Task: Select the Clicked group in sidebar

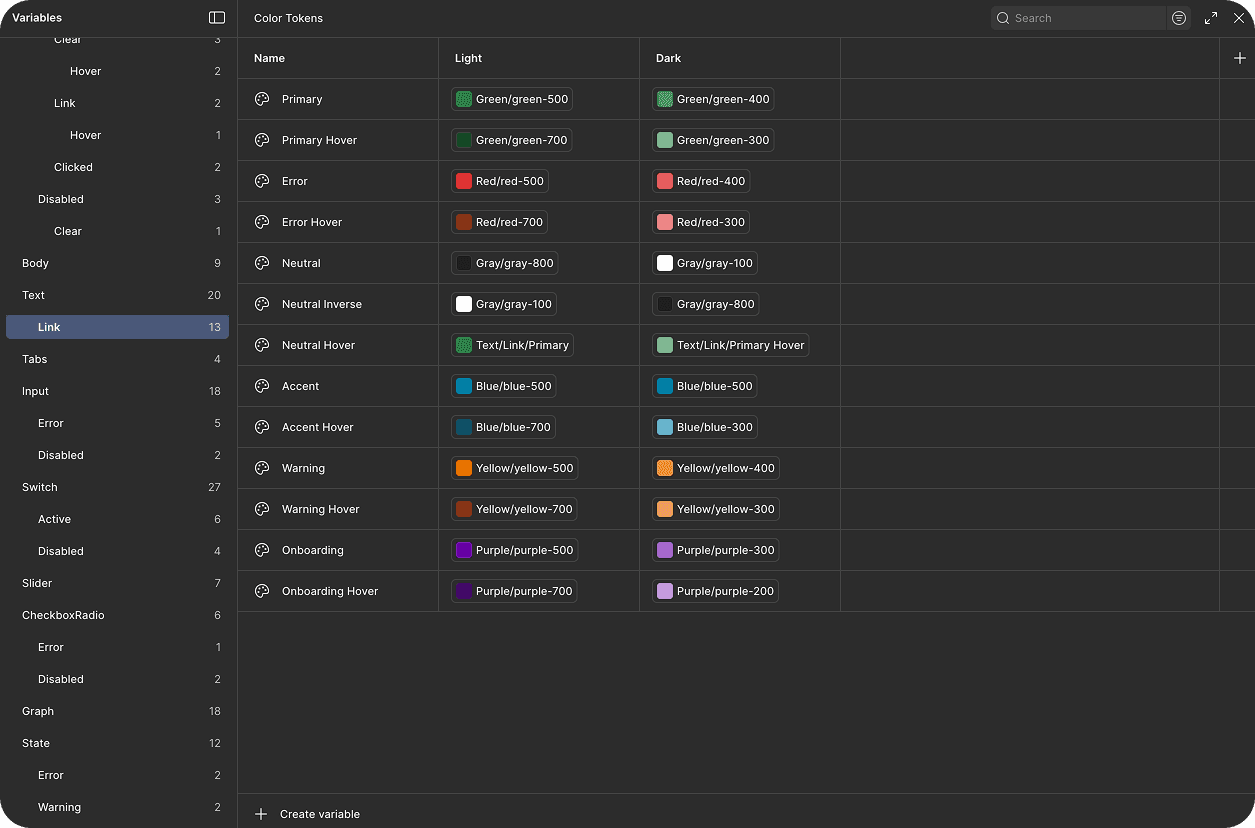Action: (118, 167)
